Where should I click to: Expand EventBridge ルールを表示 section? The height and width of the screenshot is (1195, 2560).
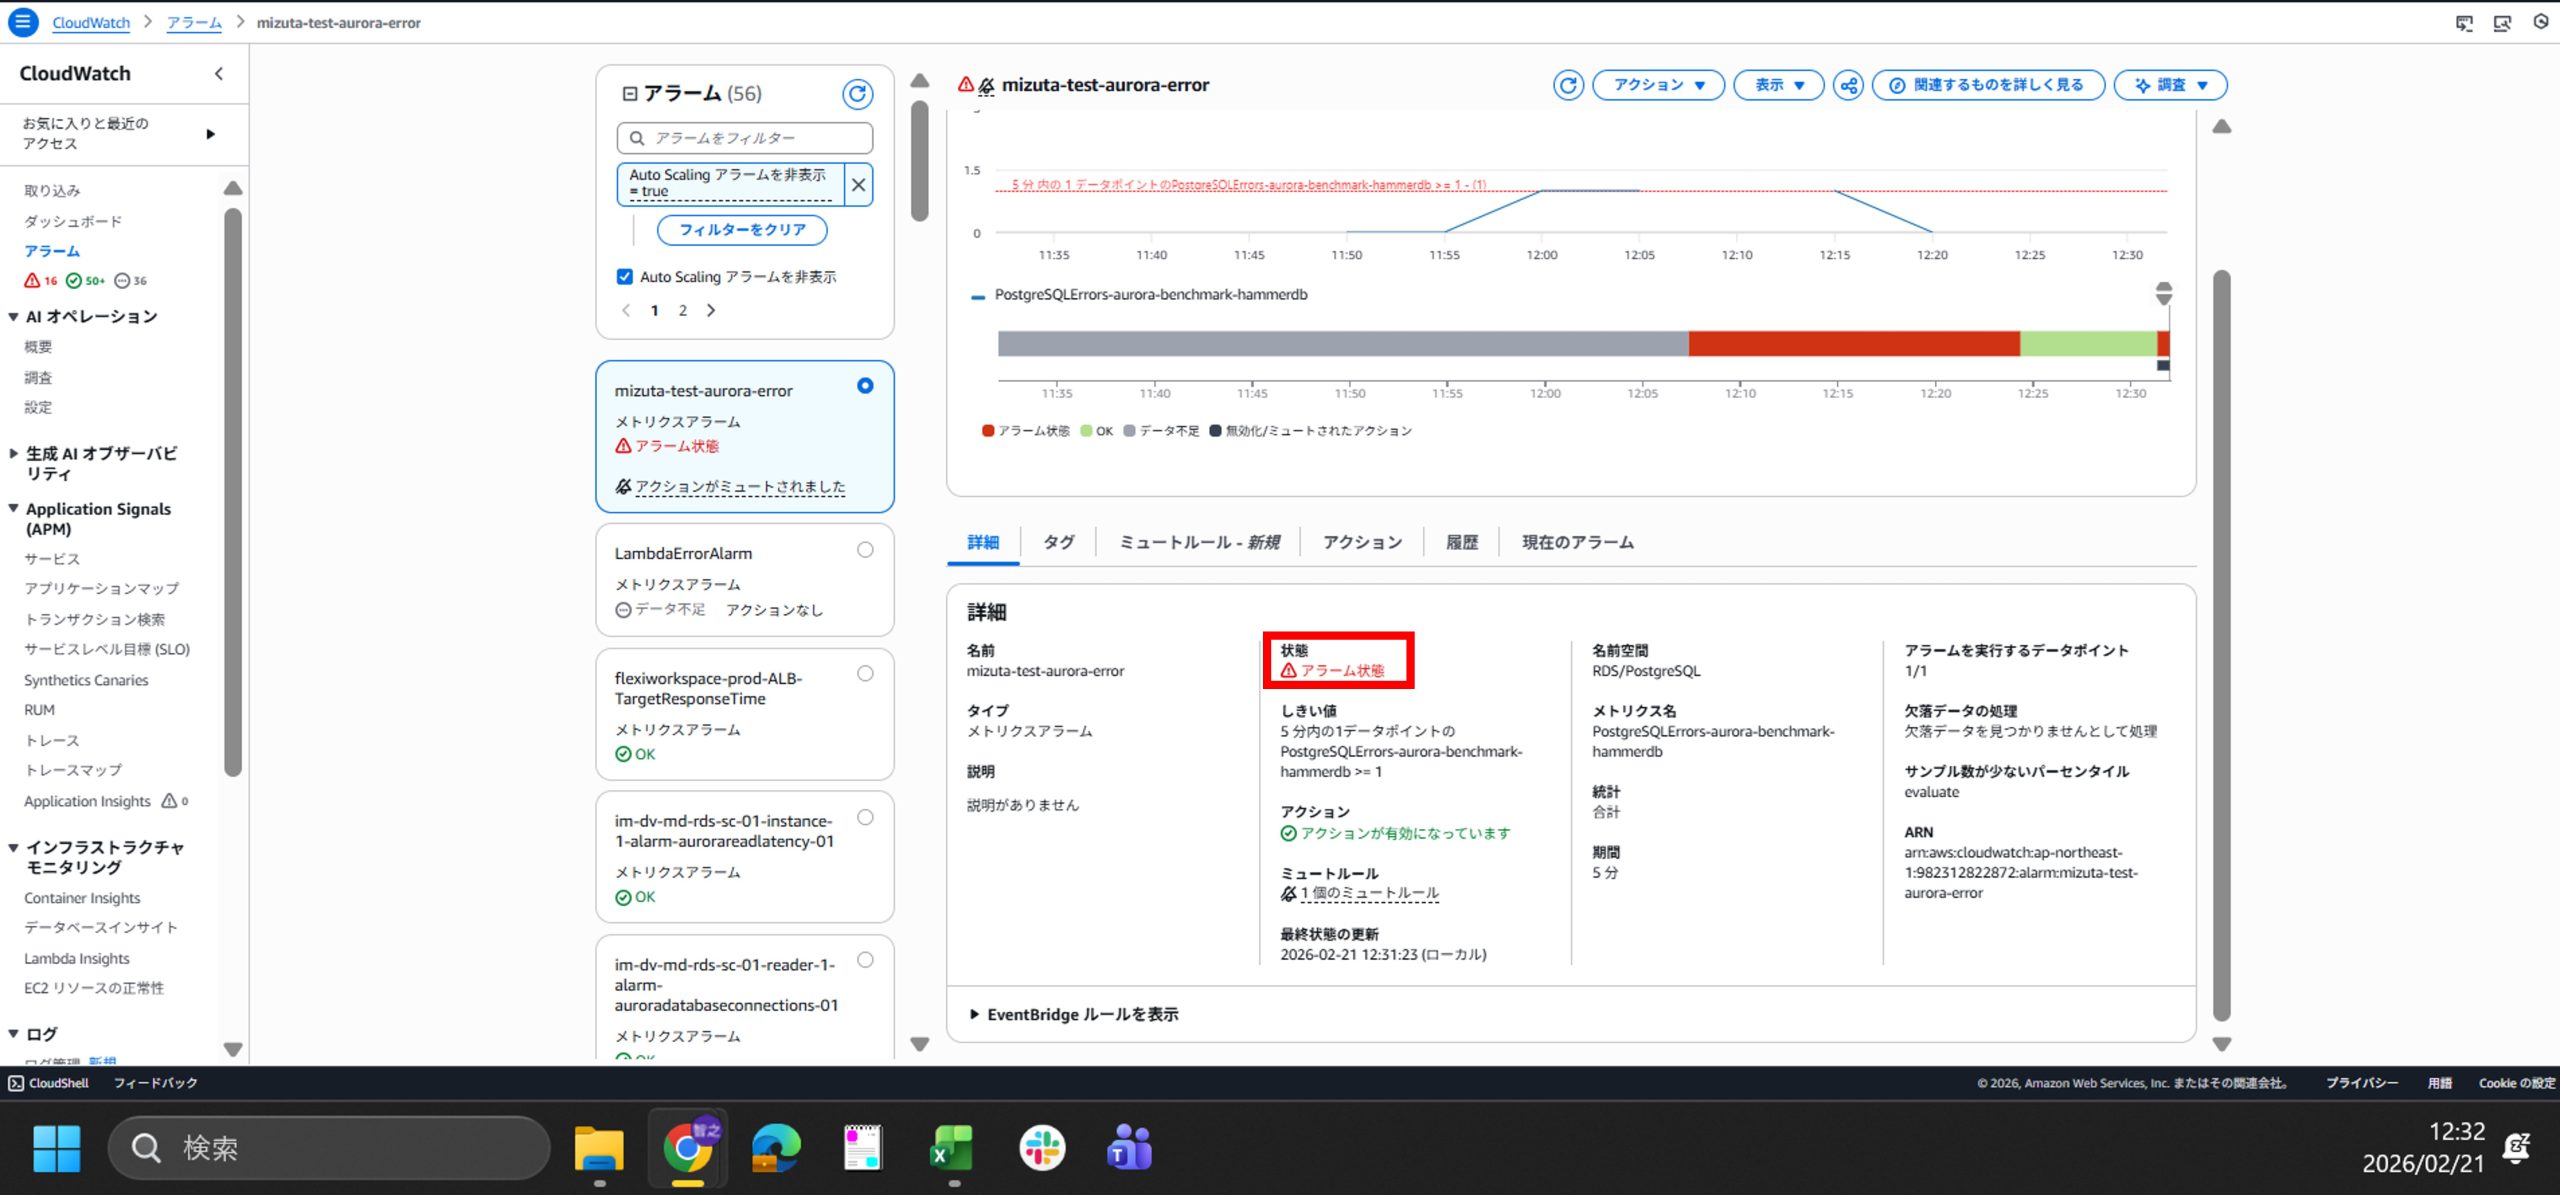[x=1074, y=1014]
